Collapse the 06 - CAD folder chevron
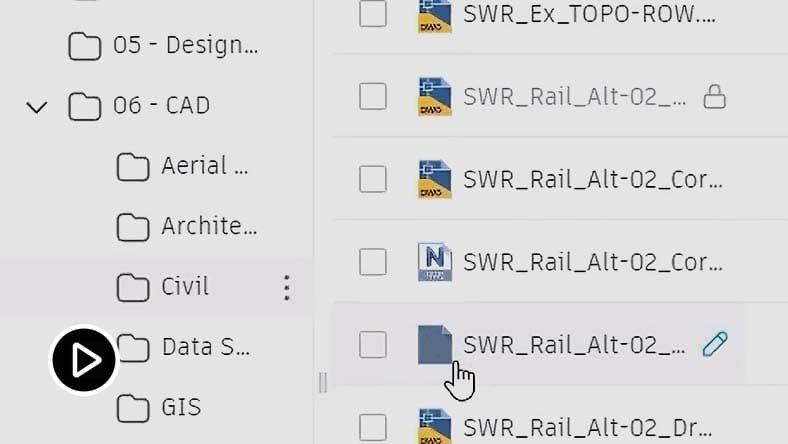Viewport: 788px width, 444px height. 36,107
